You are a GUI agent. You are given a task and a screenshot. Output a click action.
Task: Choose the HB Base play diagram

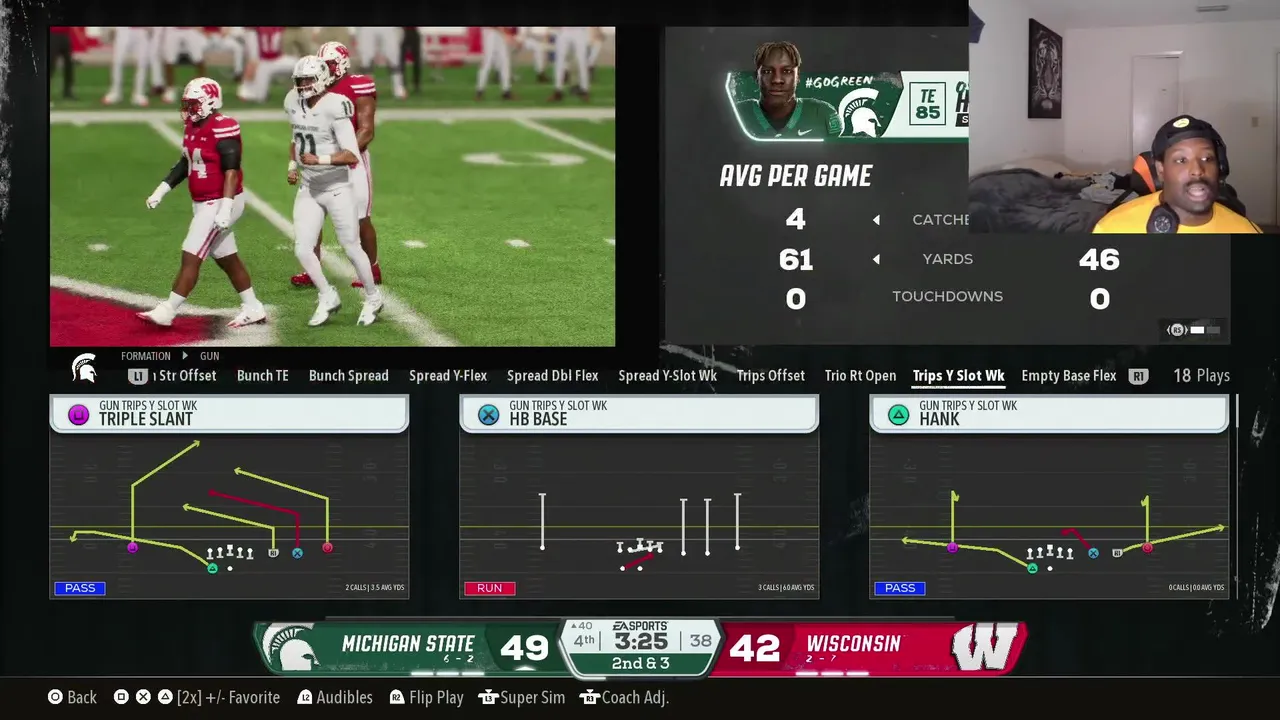point(639,516)
